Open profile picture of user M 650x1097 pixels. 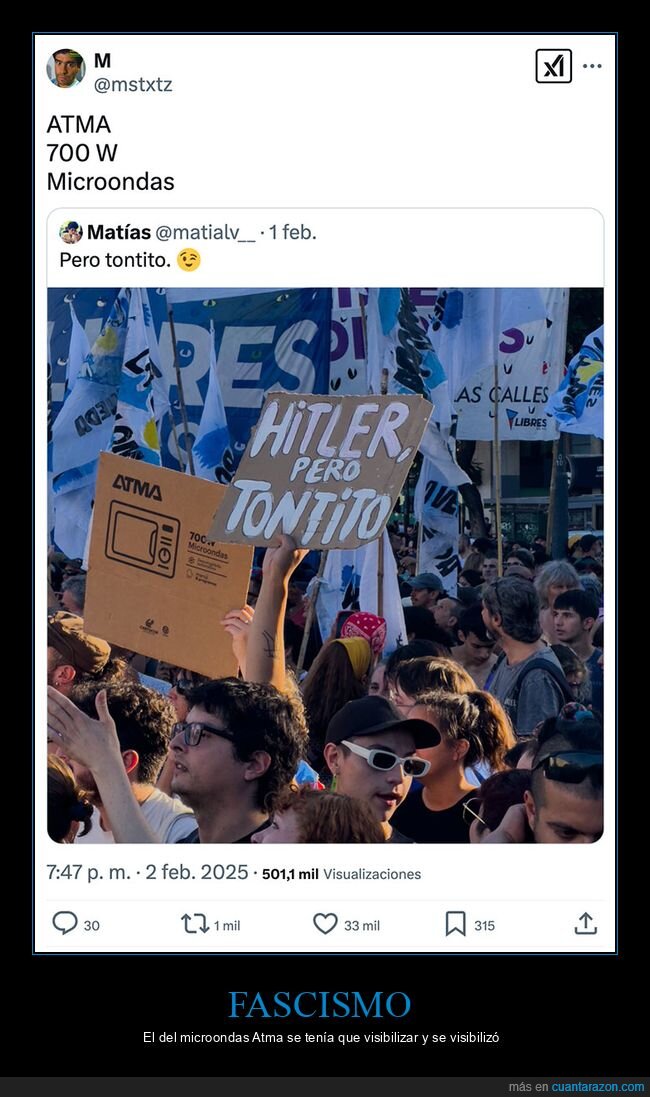(66, 69)
